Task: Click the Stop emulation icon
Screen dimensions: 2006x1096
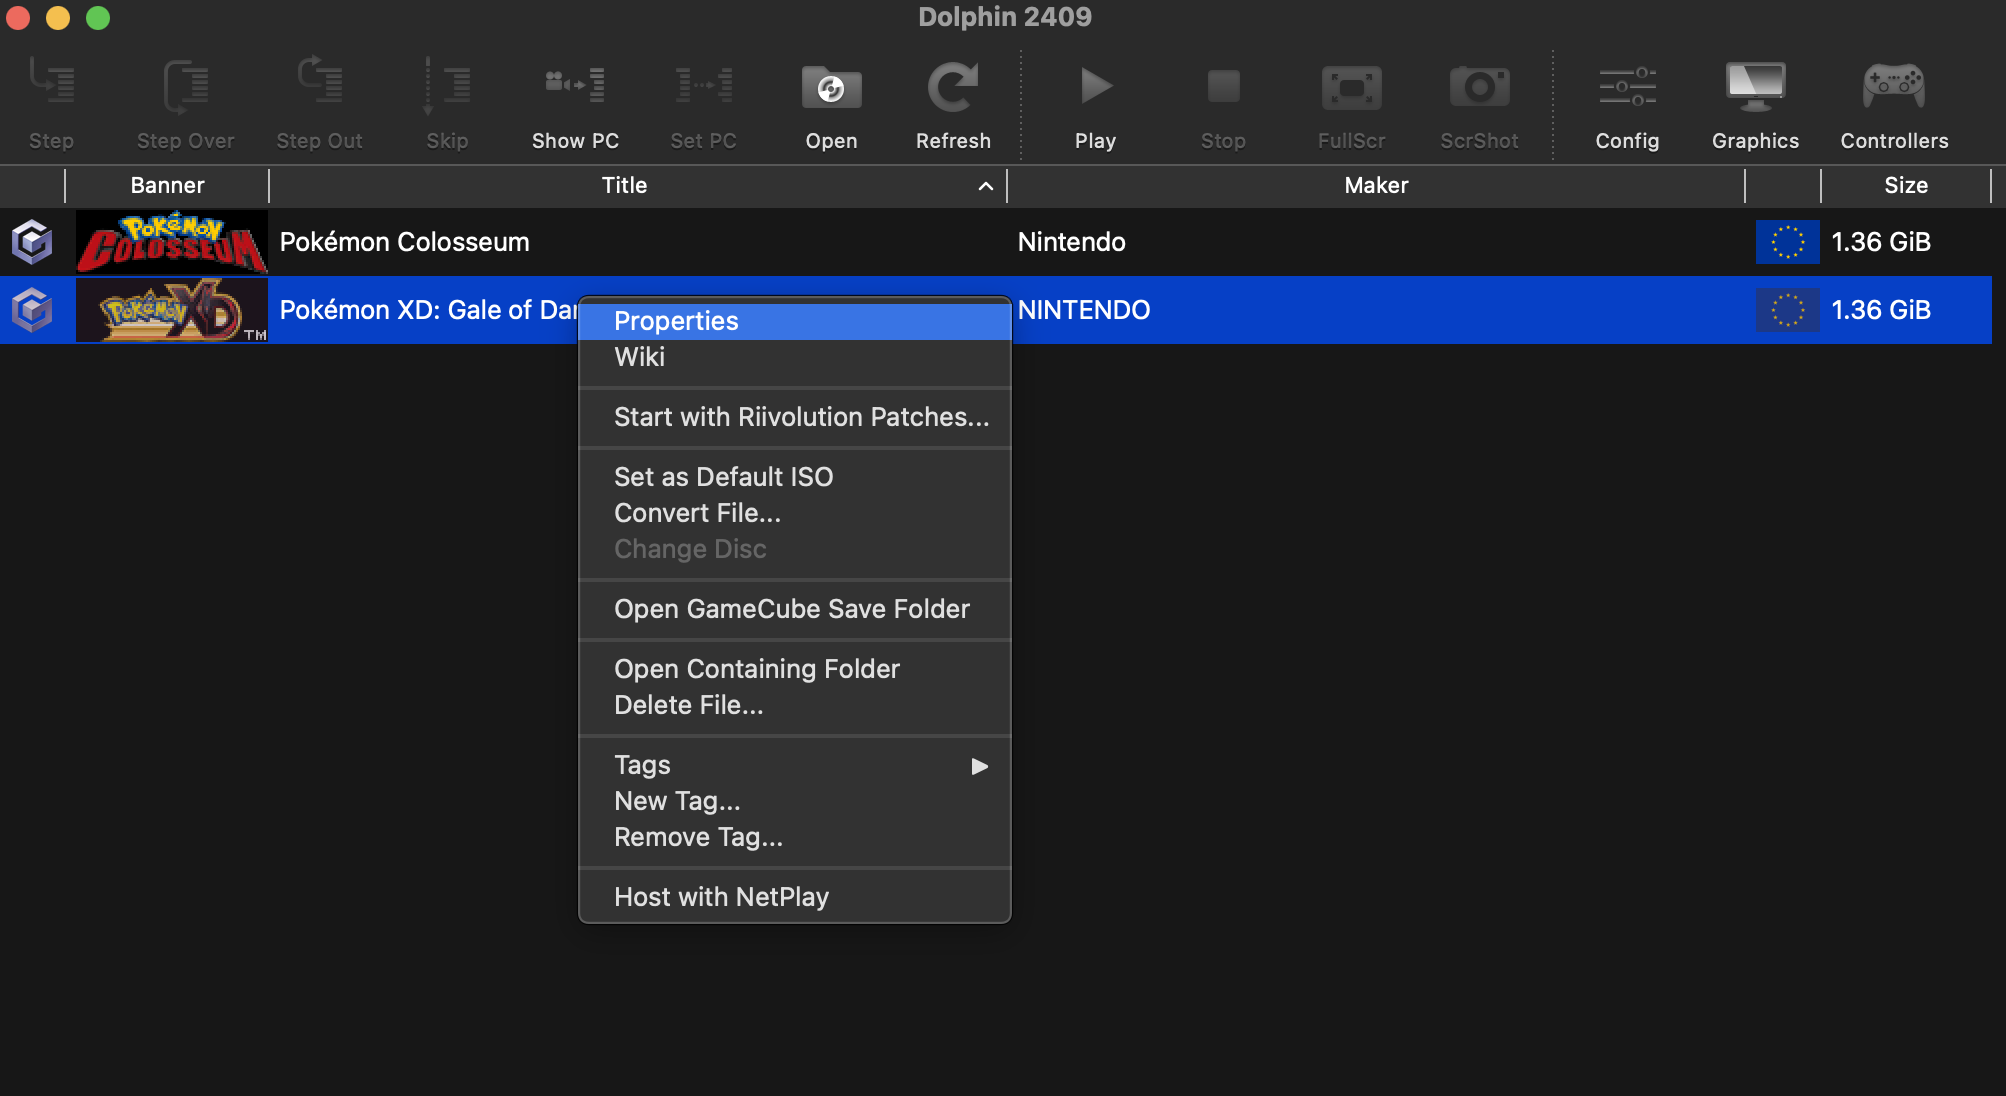Action: 1223,87
